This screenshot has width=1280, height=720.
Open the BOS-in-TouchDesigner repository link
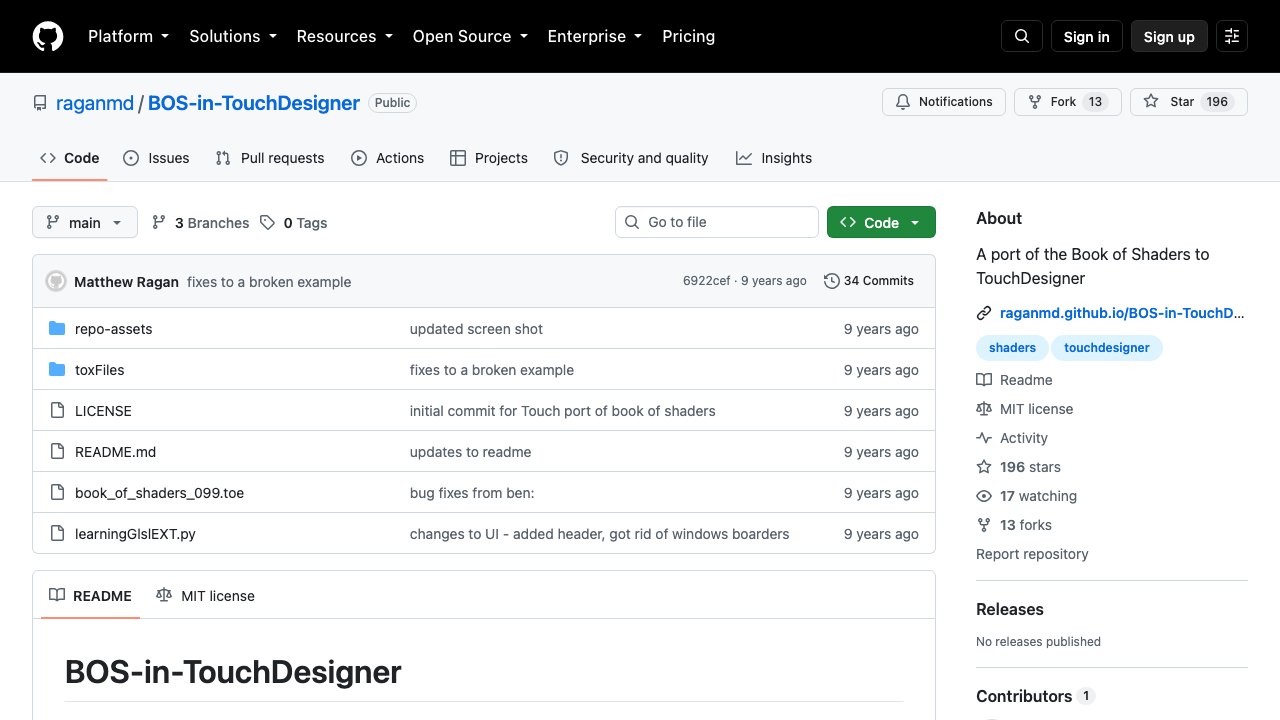click(254, 103)
